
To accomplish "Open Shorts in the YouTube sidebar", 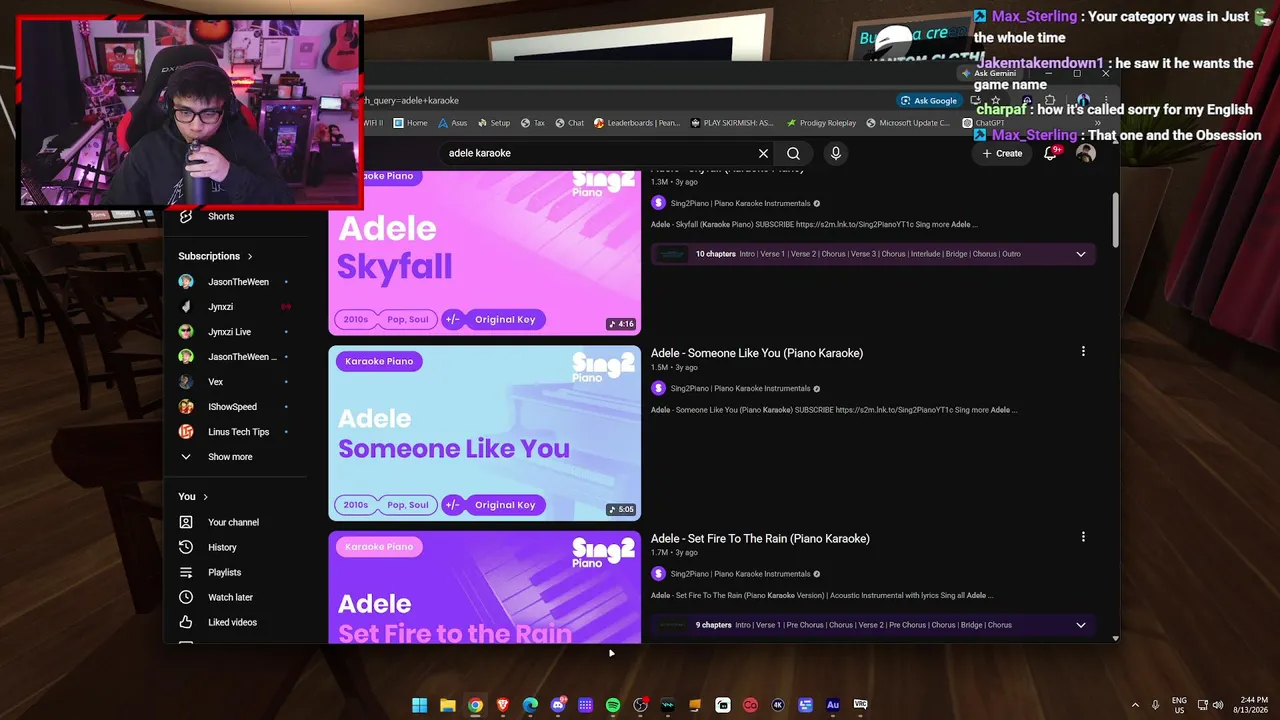I will point(221,217).
